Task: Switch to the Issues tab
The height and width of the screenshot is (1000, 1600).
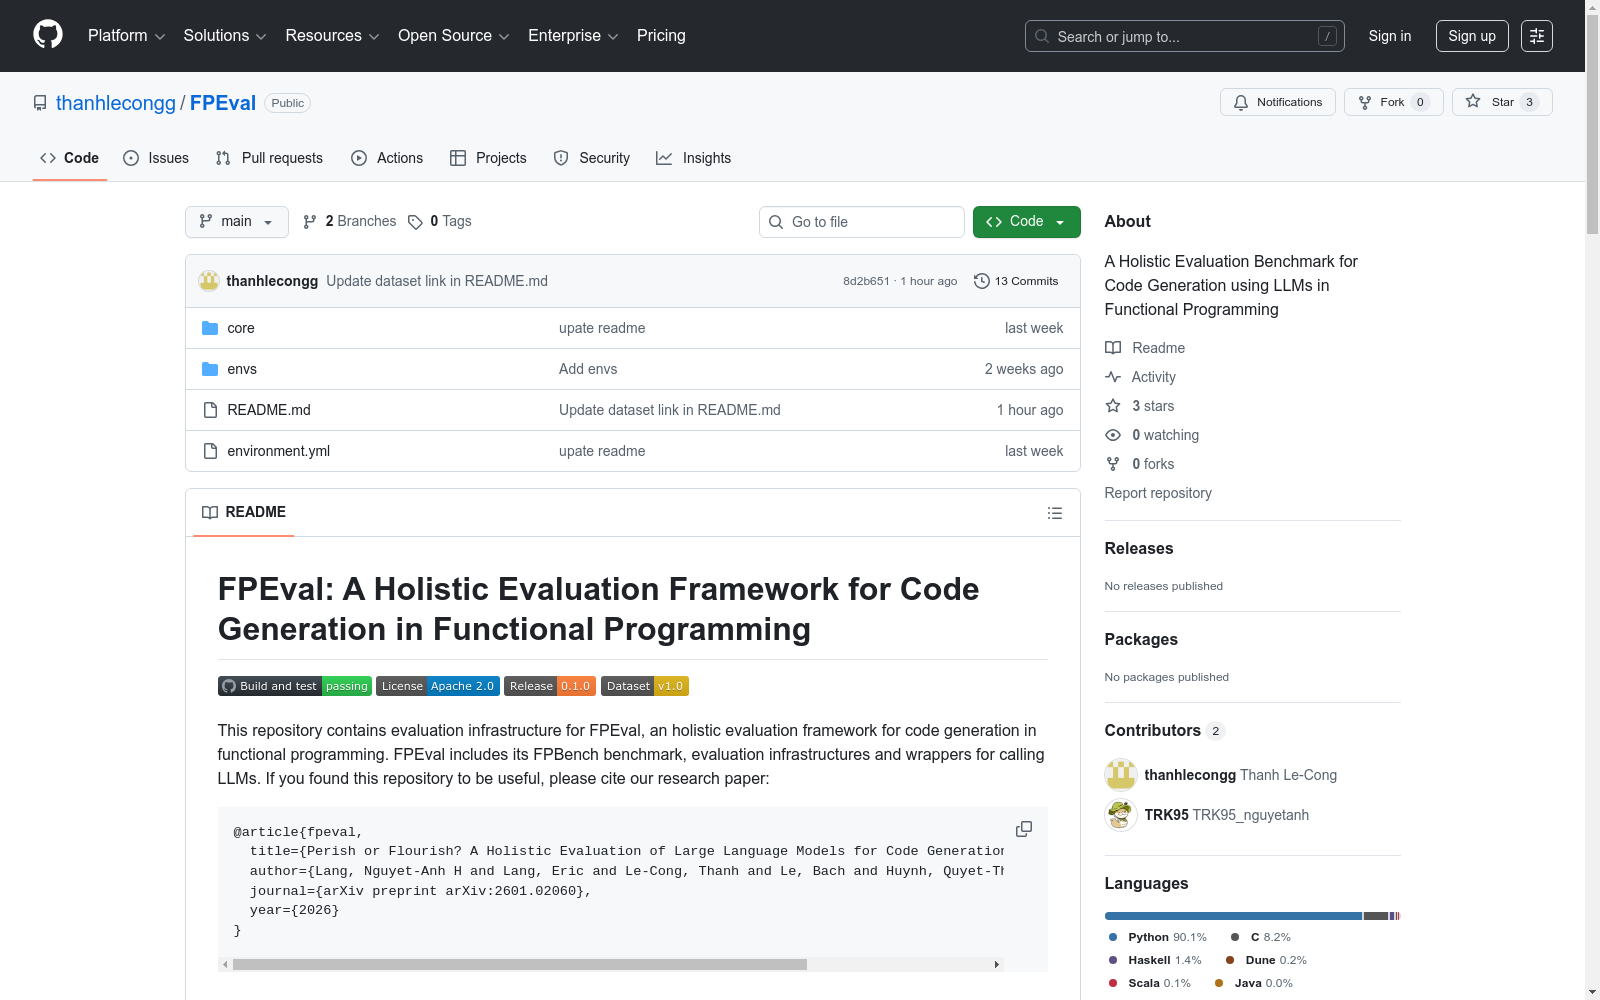Action: [x=156, y=158]
